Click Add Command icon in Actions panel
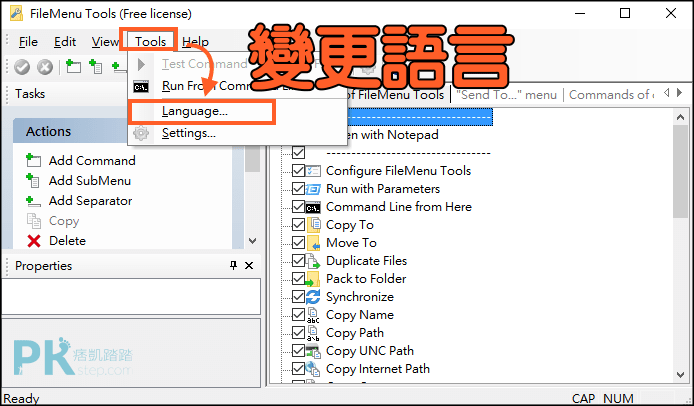Image resolution: width=694 pixels, height=406 pixels. 34,160
